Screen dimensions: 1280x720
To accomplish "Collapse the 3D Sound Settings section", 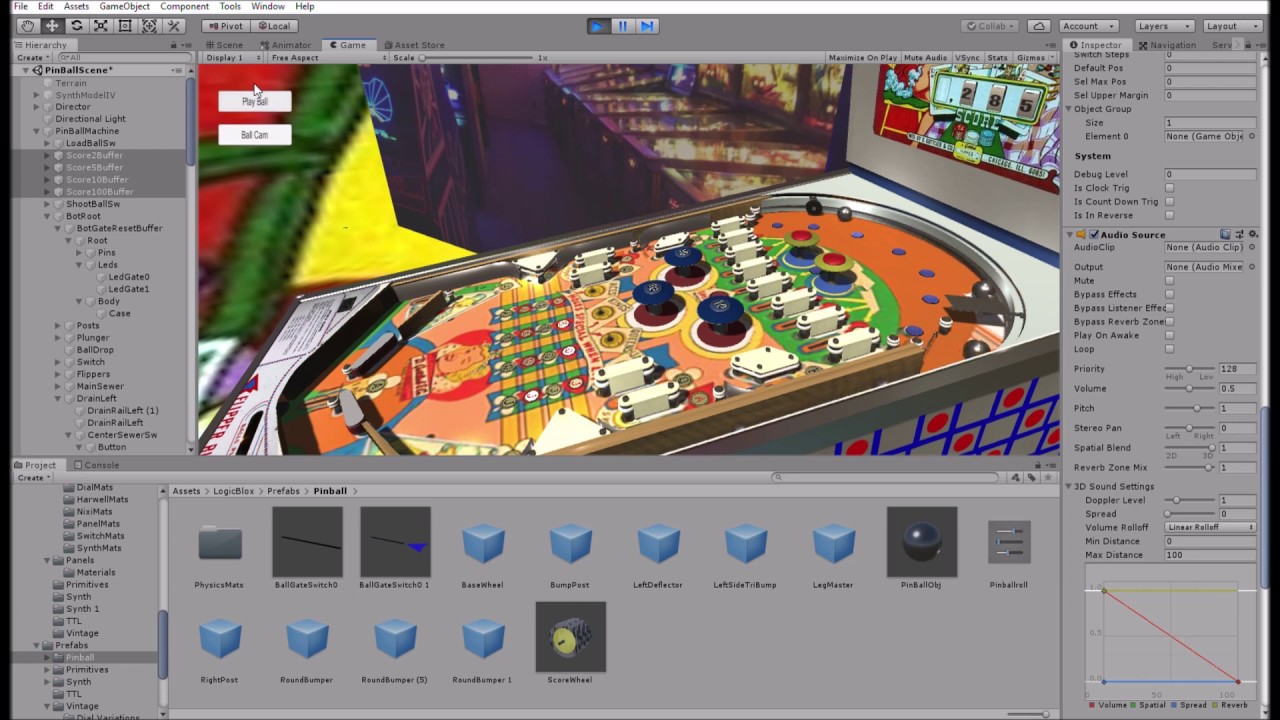I will click(x=1068, y=486).
